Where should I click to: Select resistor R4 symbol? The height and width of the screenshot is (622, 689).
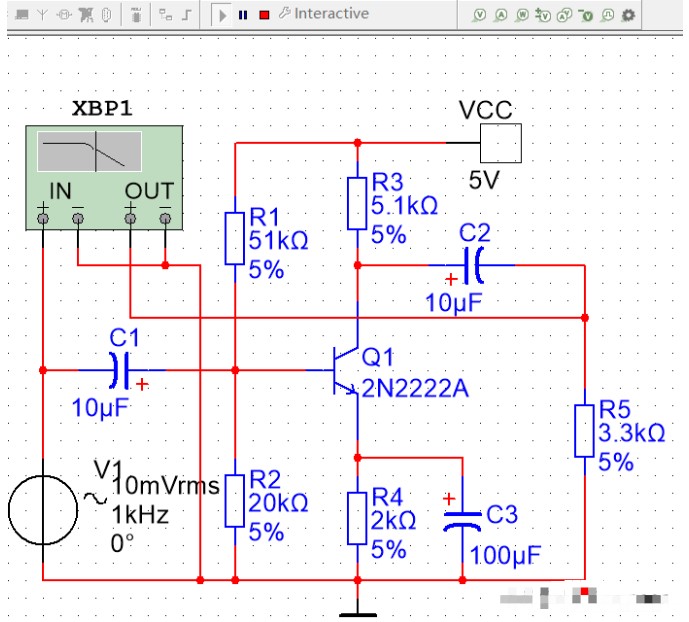(357, 518)
